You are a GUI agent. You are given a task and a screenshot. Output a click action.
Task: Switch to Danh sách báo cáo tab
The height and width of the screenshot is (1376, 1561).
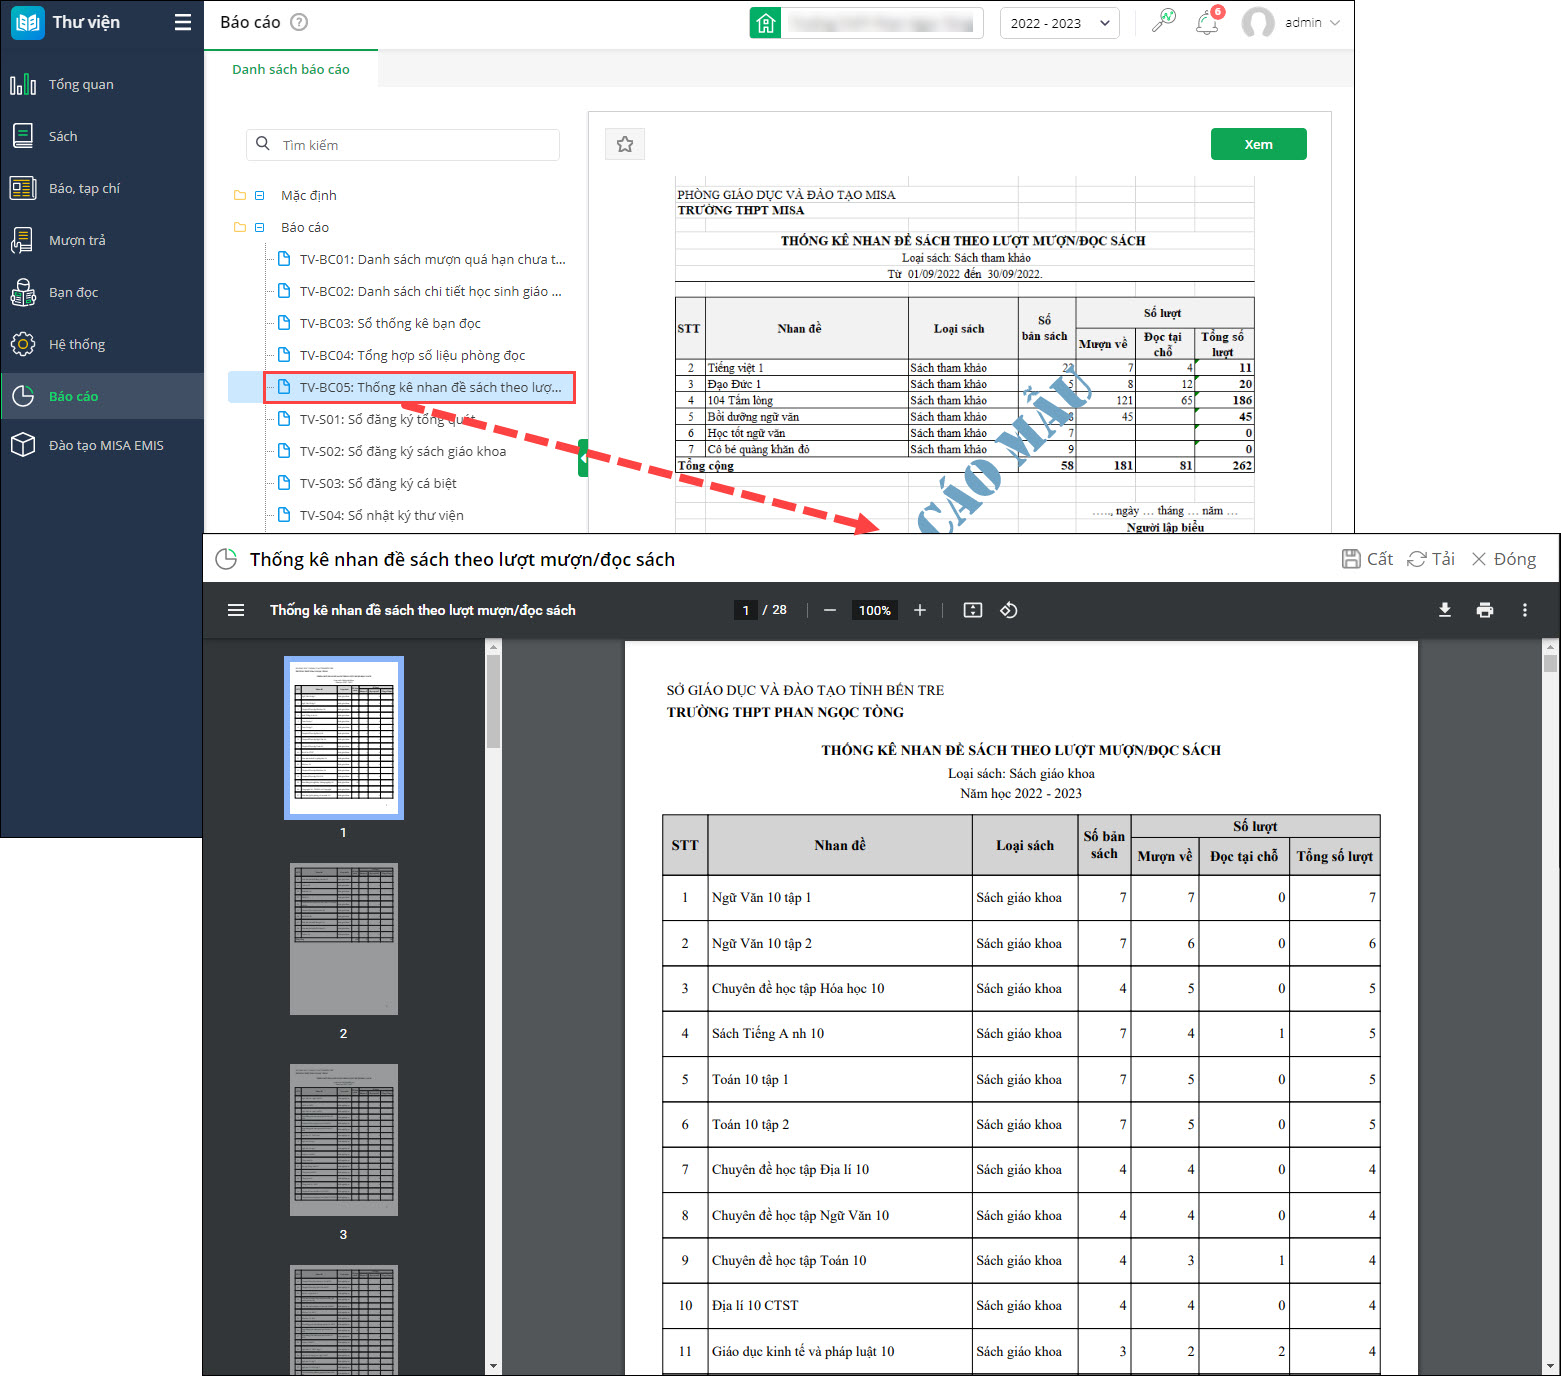(291, 69)
